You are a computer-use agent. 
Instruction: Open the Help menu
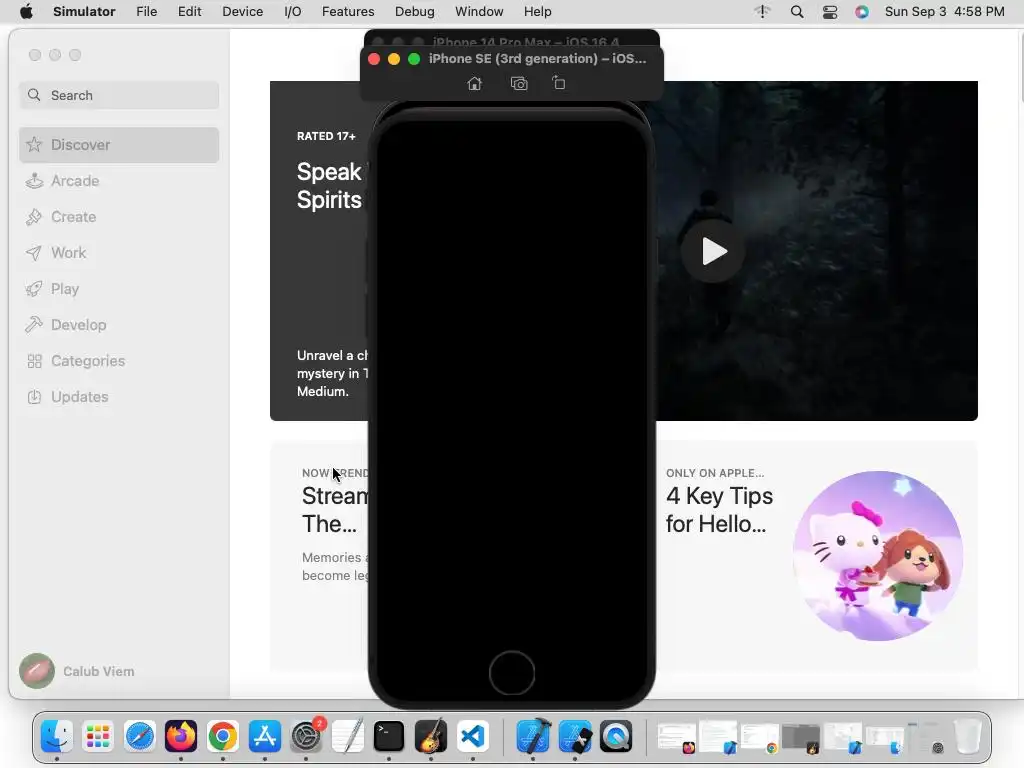[x=537, y=12]
